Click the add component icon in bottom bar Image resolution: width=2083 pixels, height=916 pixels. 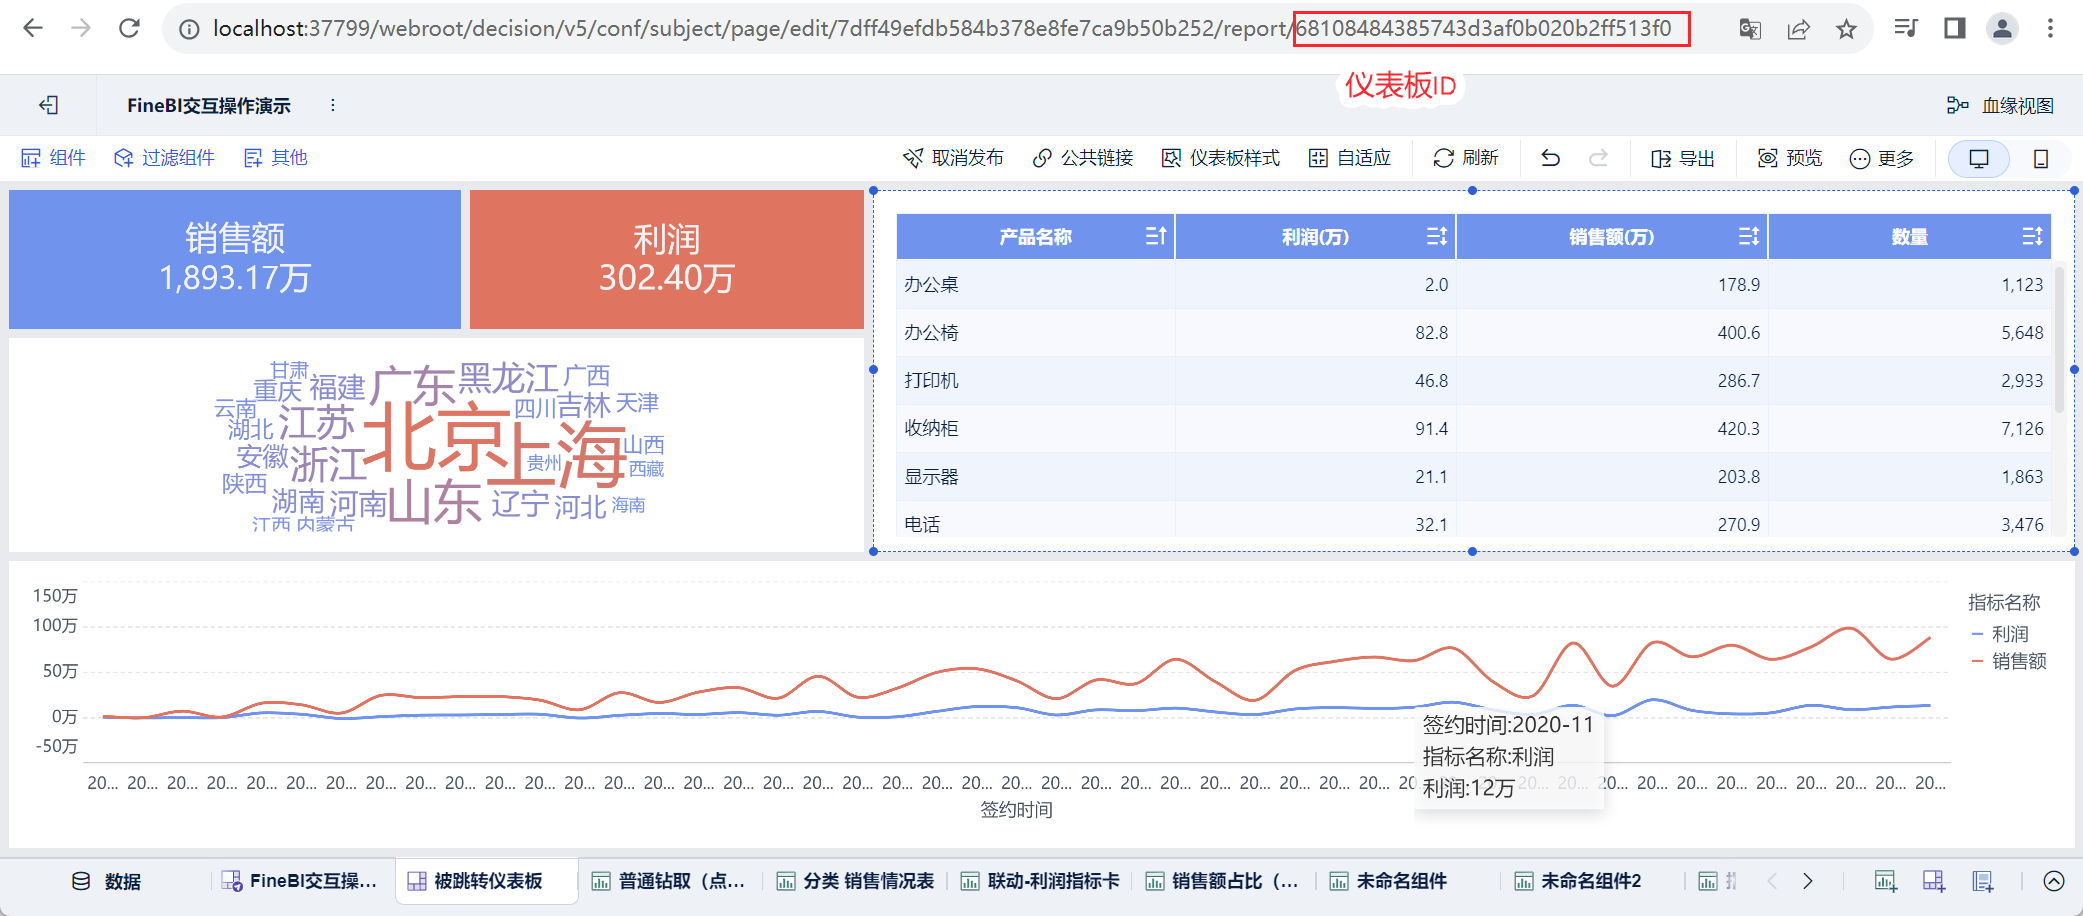(x=1885, y=881)
